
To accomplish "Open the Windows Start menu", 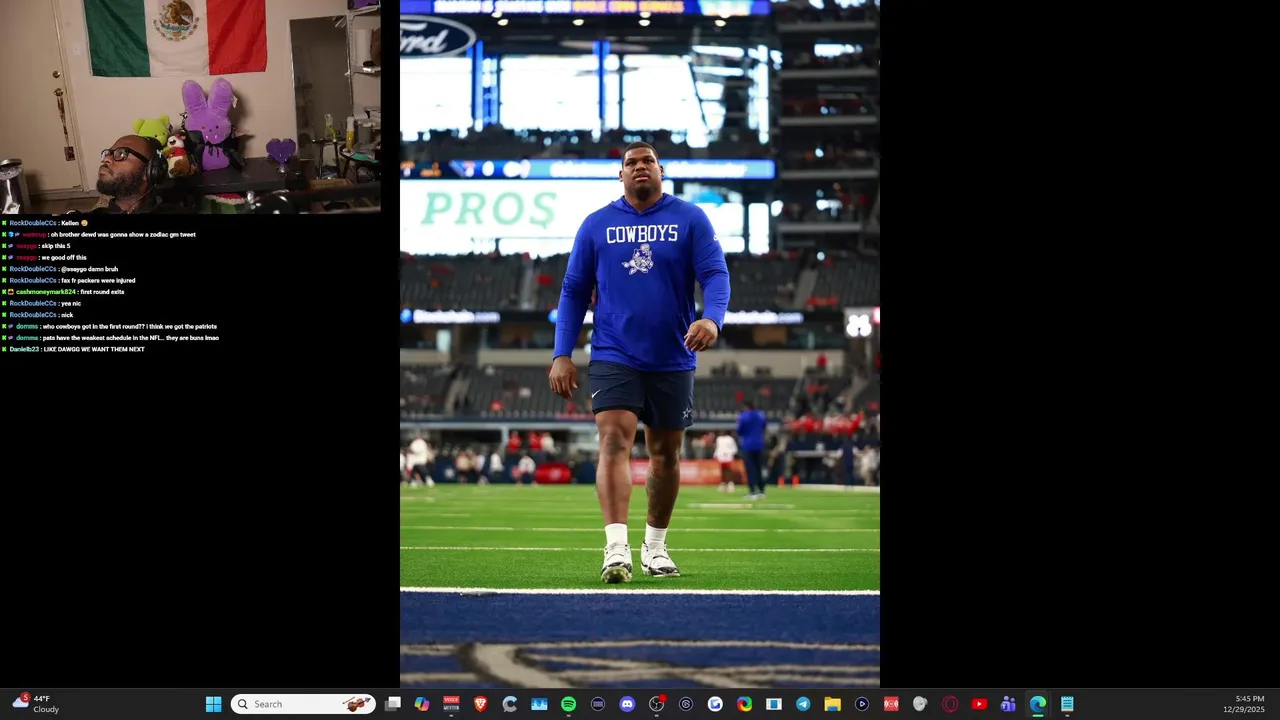I will [213, 704].
